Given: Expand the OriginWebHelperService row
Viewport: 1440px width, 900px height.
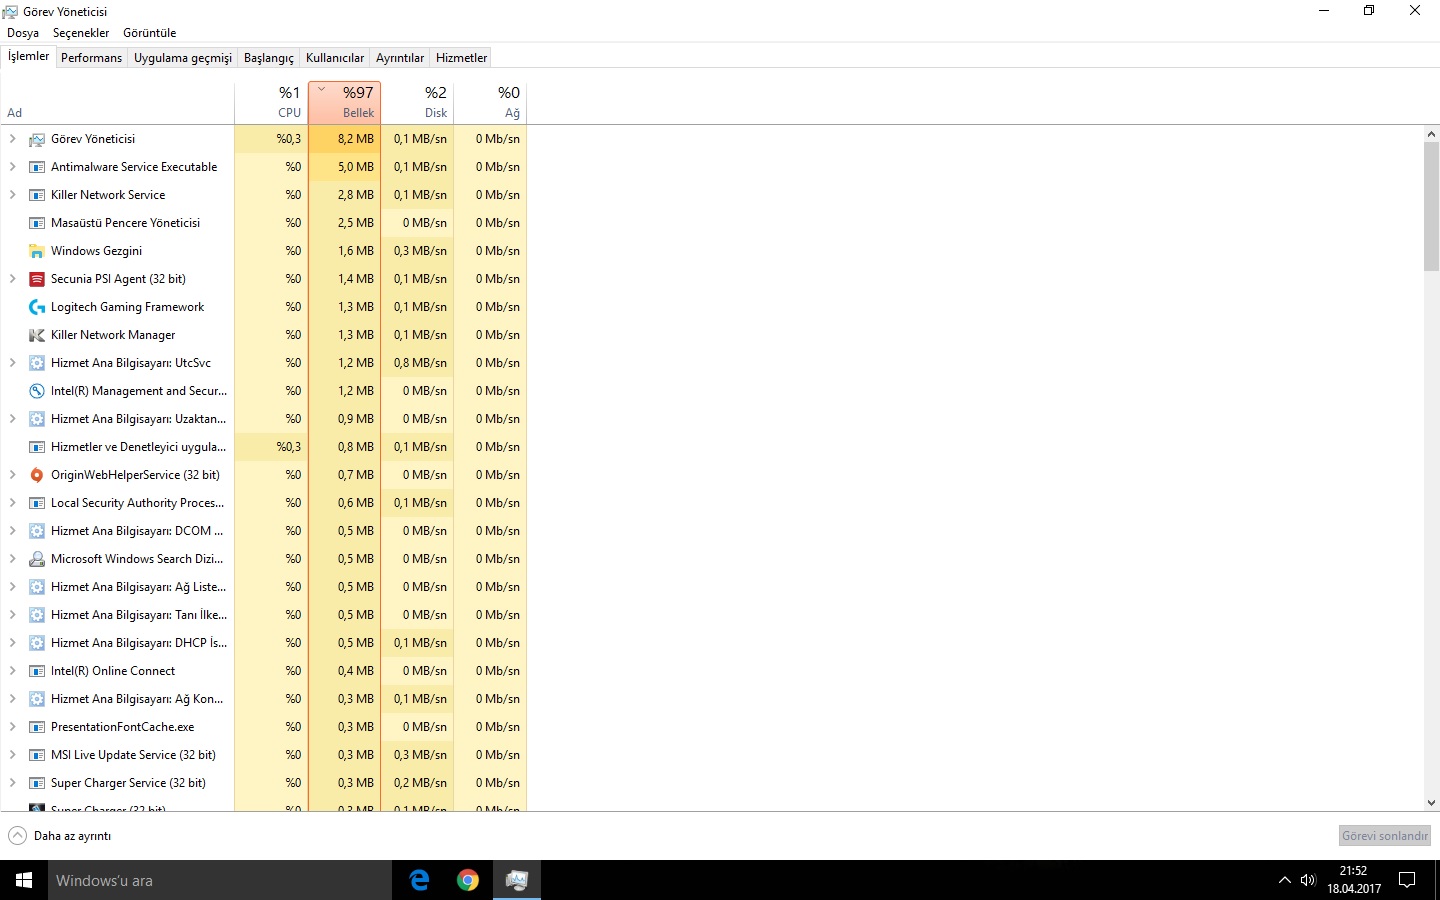Looking at the screenshot, I should 12,475.
